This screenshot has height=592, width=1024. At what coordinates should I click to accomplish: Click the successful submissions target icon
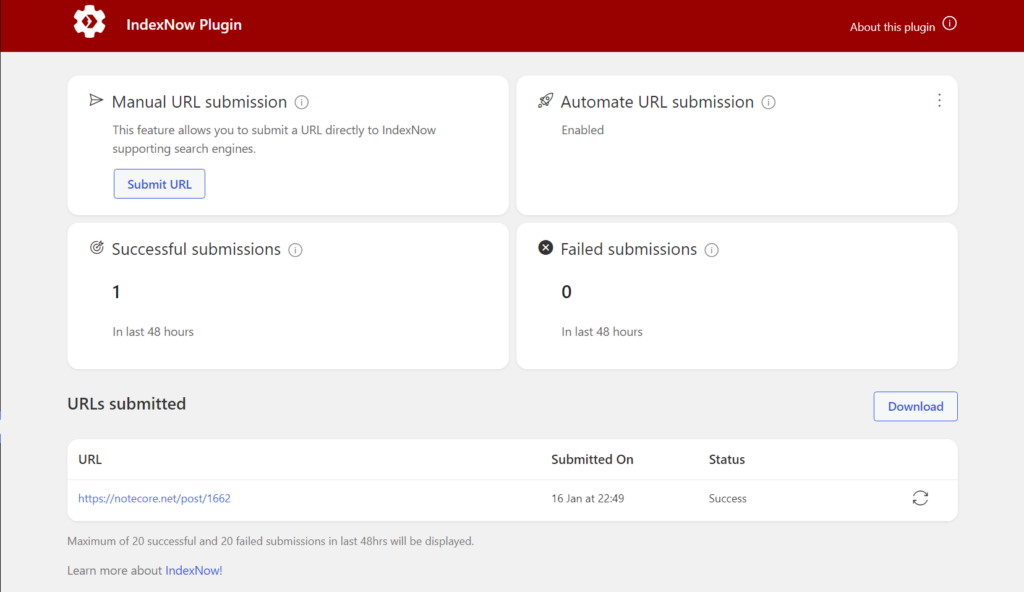point(97,248)
